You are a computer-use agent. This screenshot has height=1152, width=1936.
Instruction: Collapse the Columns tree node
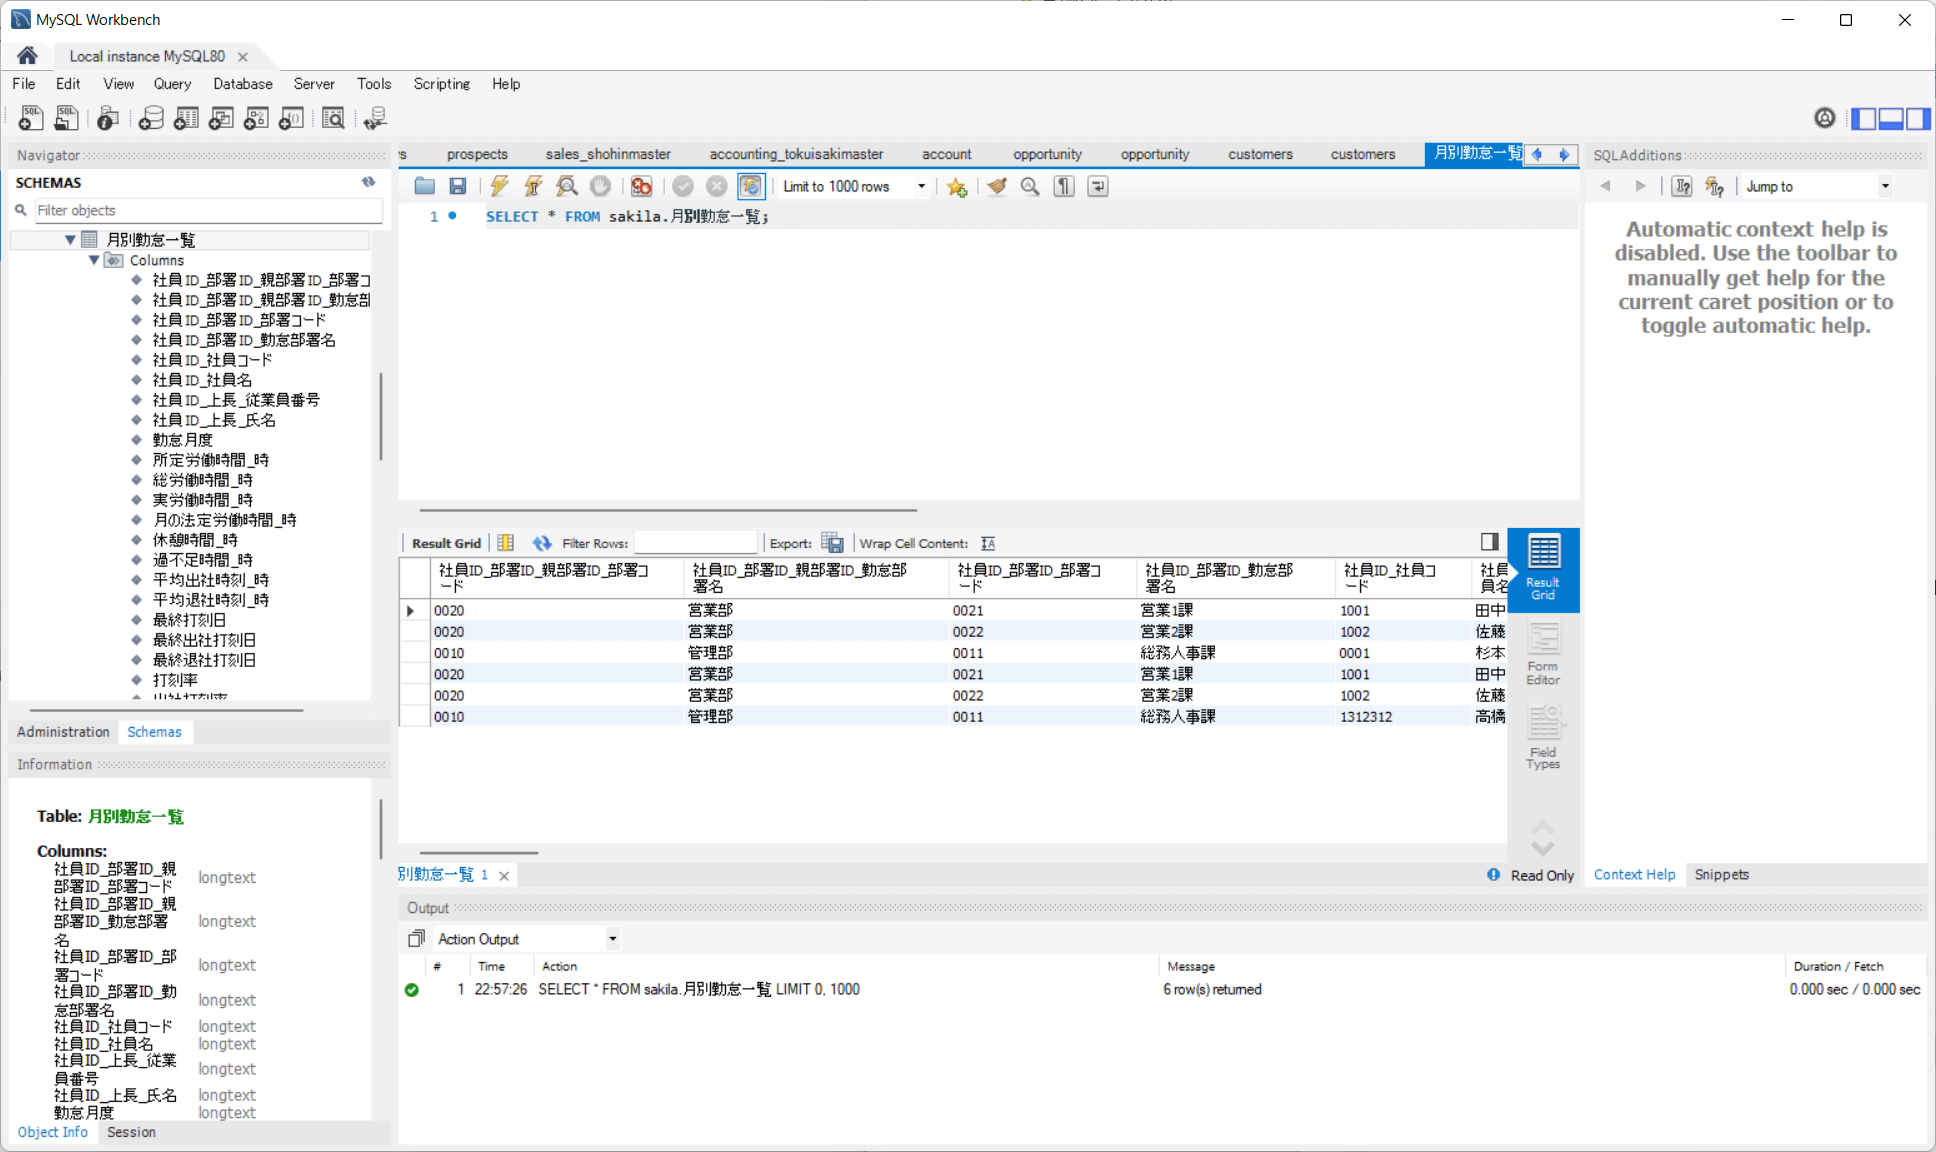tap(94, 260)
